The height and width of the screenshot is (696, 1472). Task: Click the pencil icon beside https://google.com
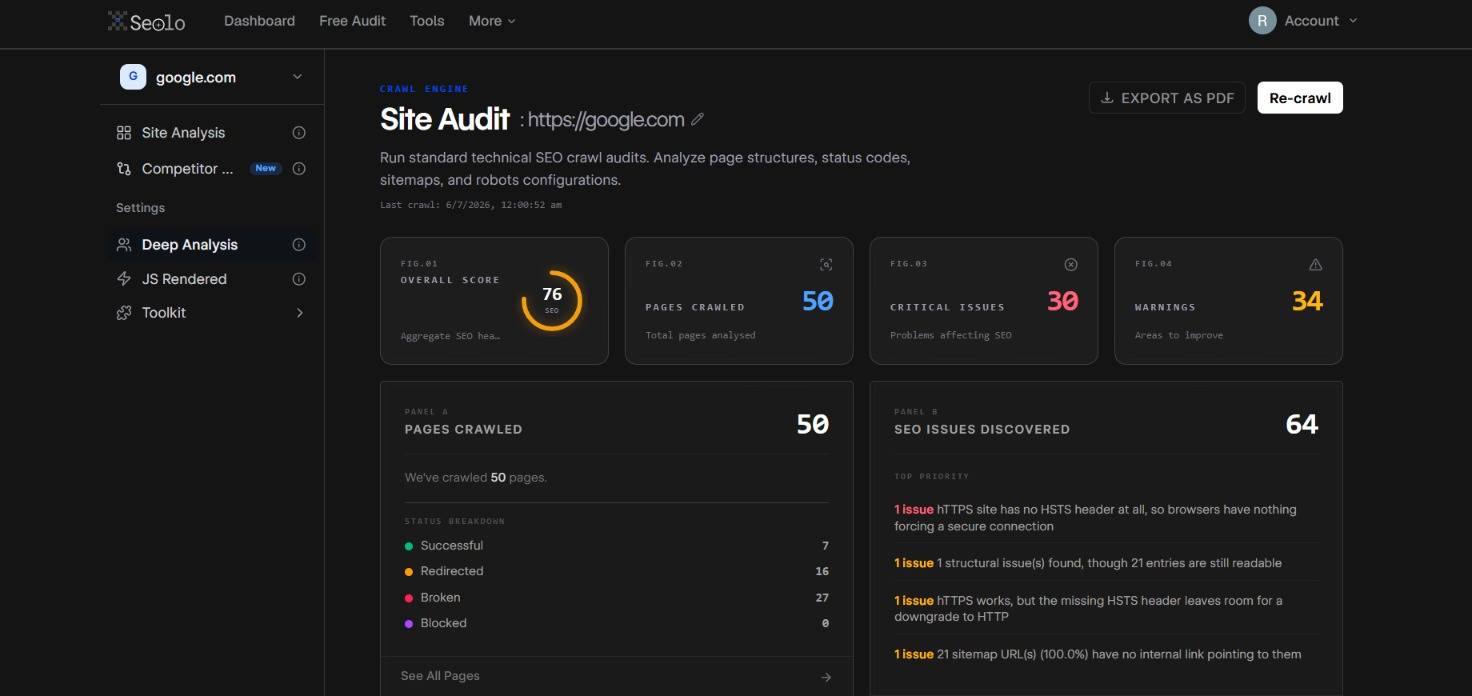tap(698, 120)
